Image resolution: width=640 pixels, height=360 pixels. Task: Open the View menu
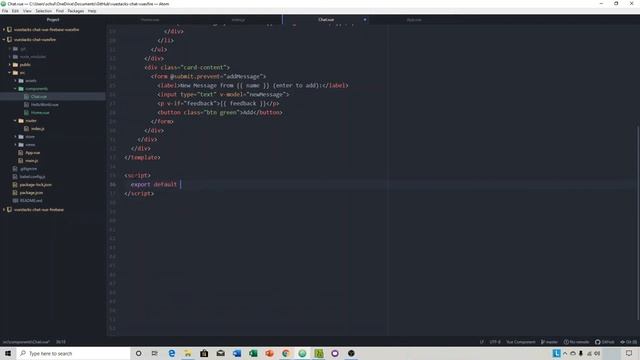pos(27,11)
